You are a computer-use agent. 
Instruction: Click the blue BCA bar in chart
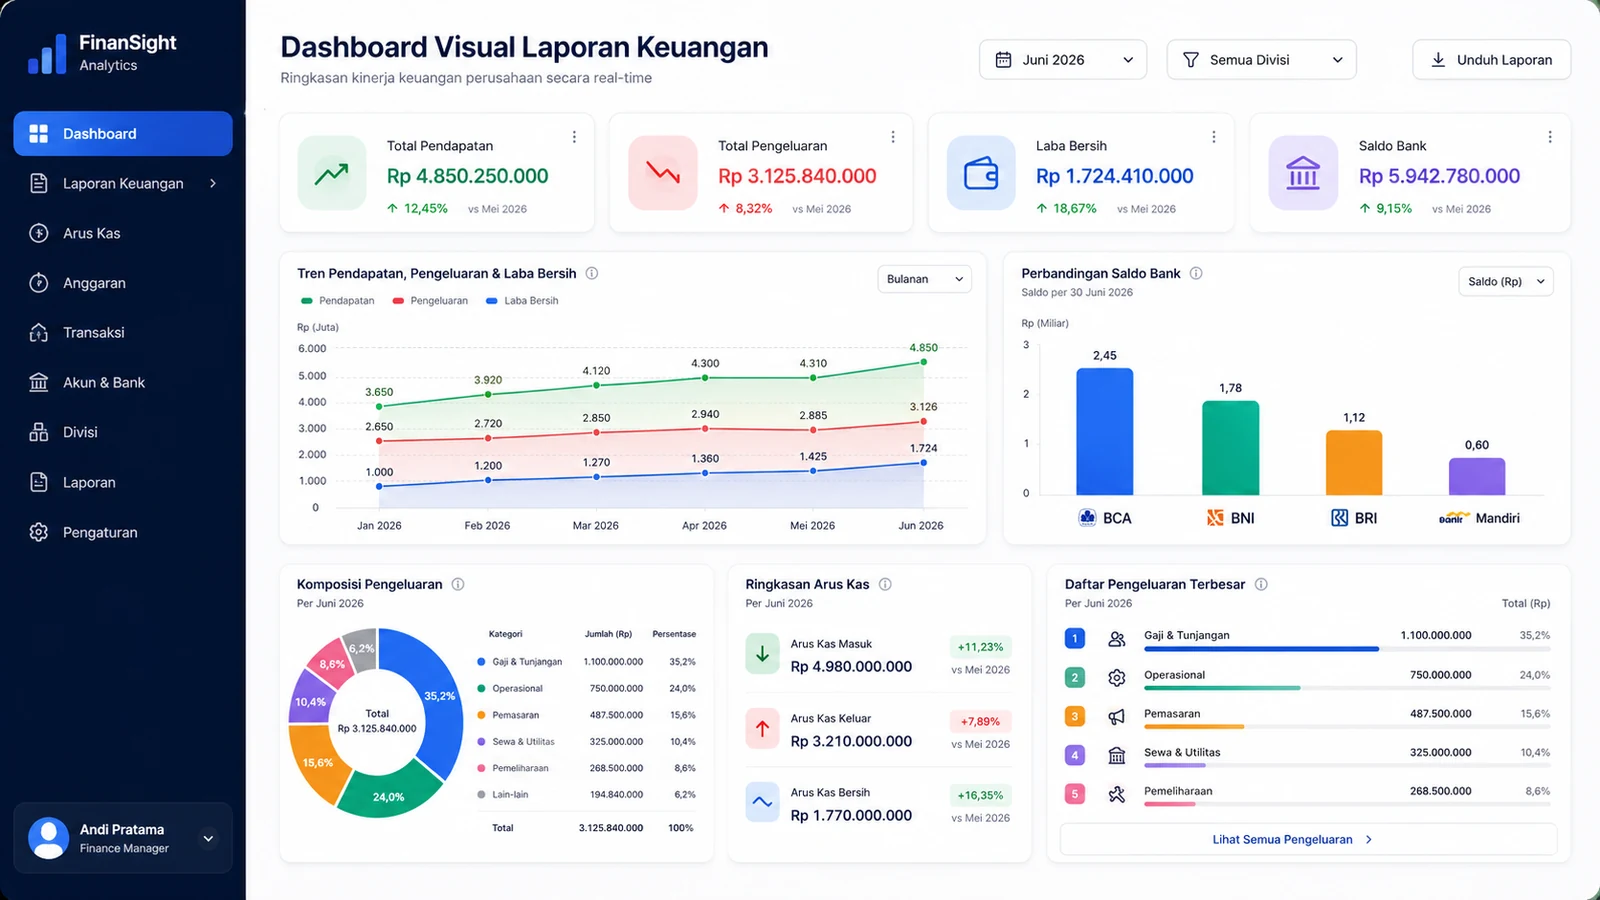(1105, 432)
